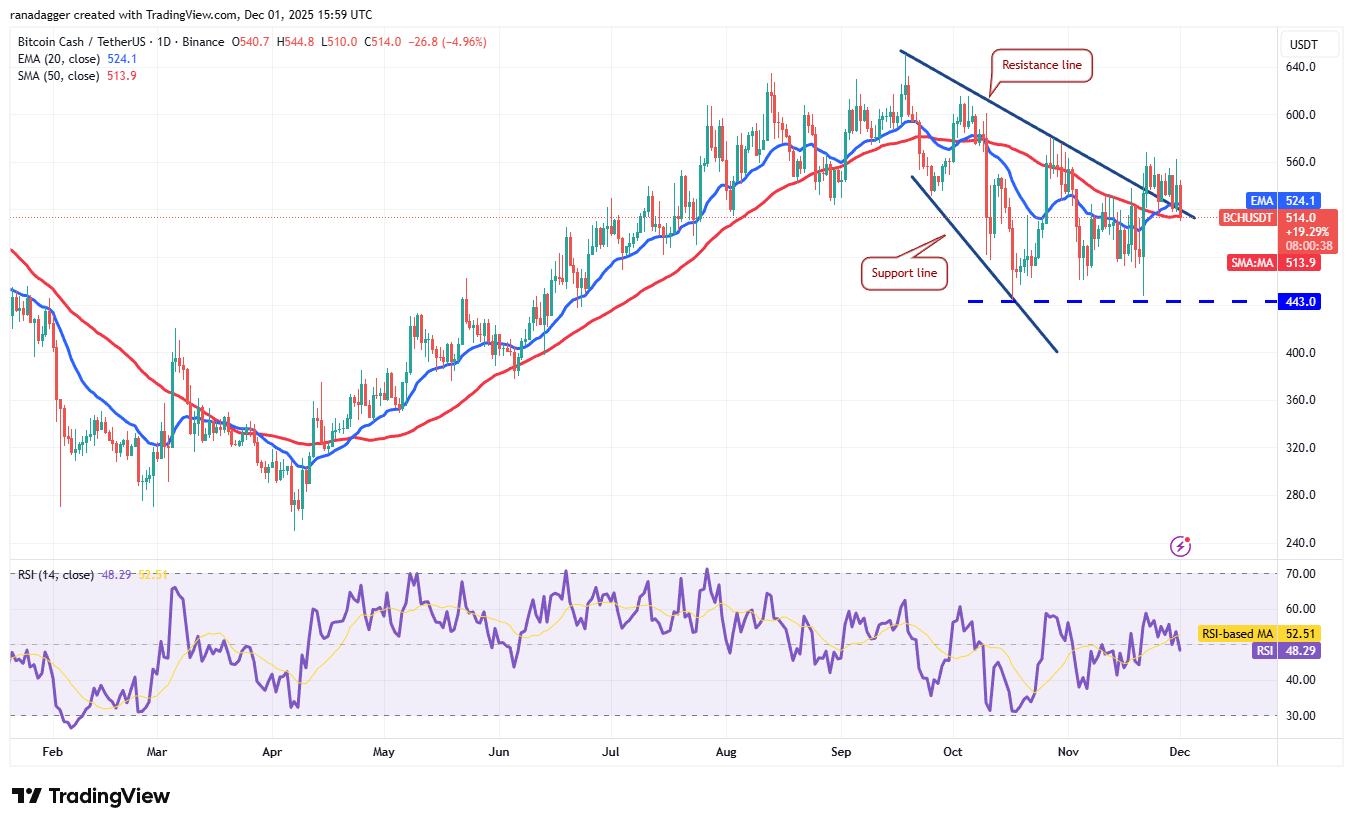This screenshot has width=1353, height=826.
Task: Click the Support line callout label
Action: pyautogui.click(x=904, y=273)
